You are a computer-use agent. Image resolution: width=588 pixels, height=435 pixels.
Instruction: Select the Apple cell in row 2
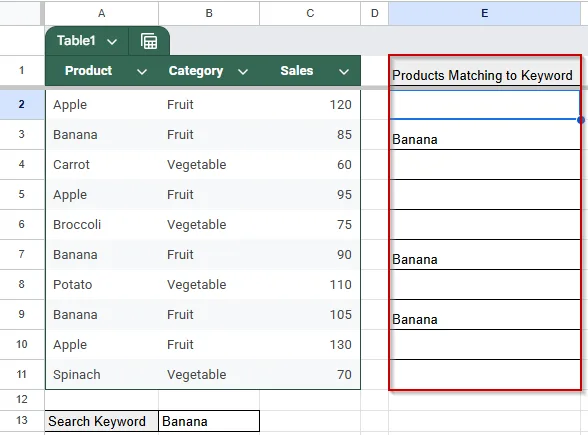click(x=102, y=105)
